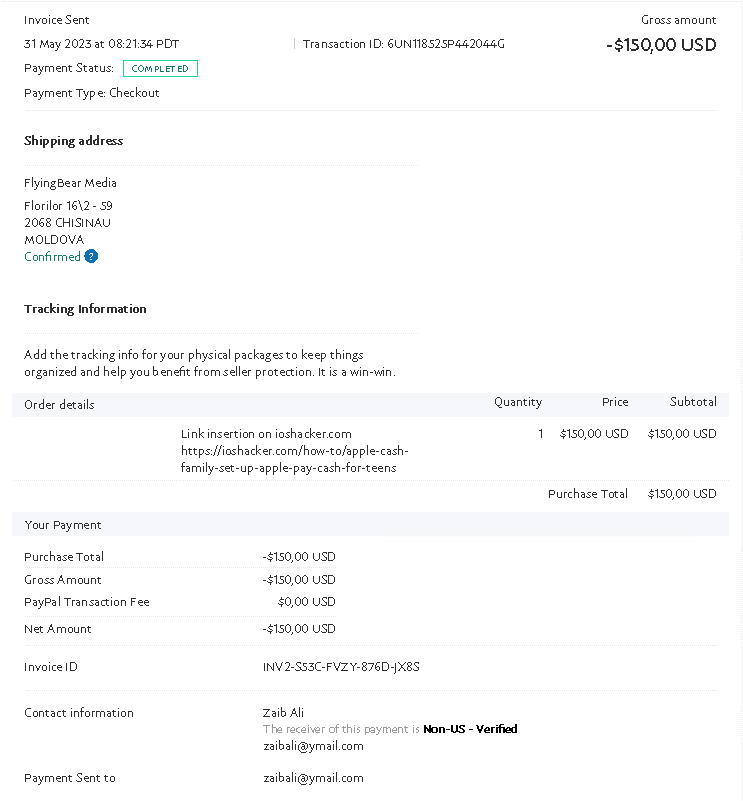Click the Order details section header
Viewport: 743px width, 801px height.
click(59, 405)
